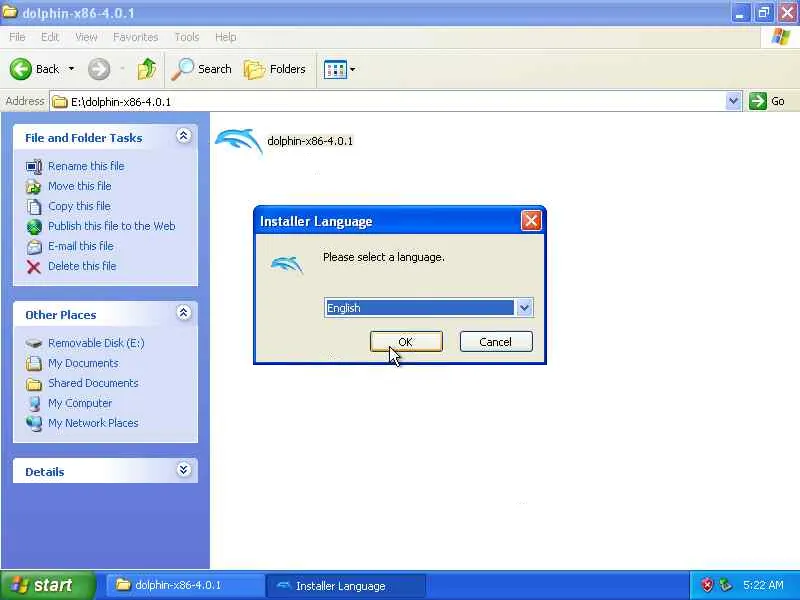800x600 pixels.
Task: Click the red security shield tray icon
Action: pos(707,585)
